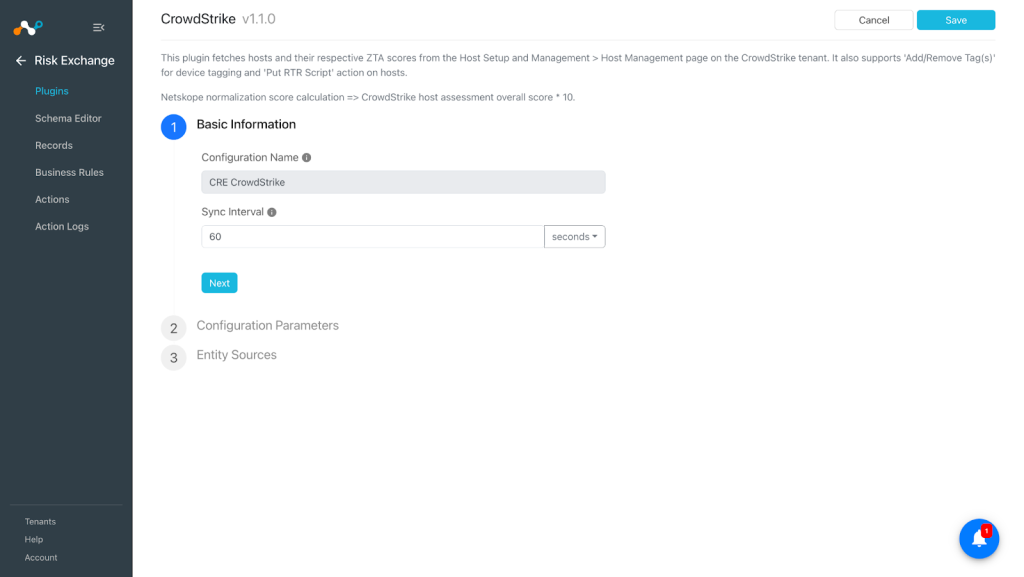Open the seconds unit dropdown
This screenshot has height=577, width=1024.
(x=575, y=236)
